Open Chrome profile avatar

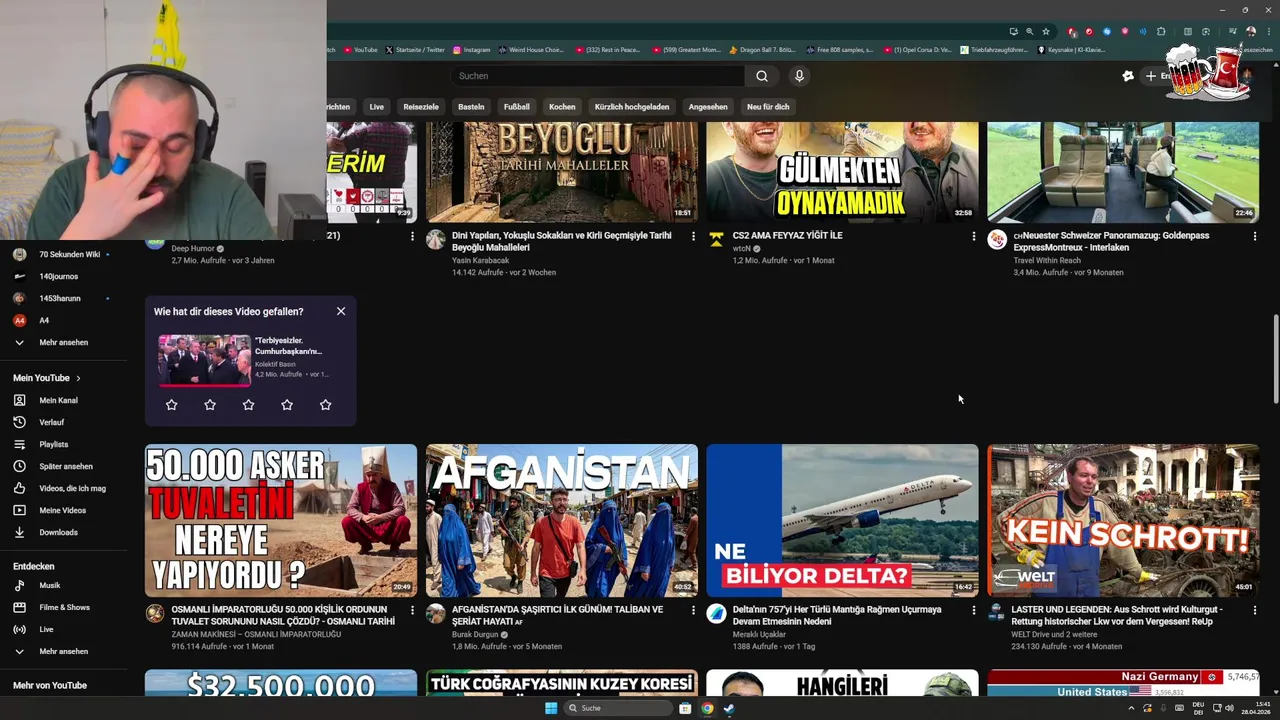pyautogui.click(x=1251, y=31)
